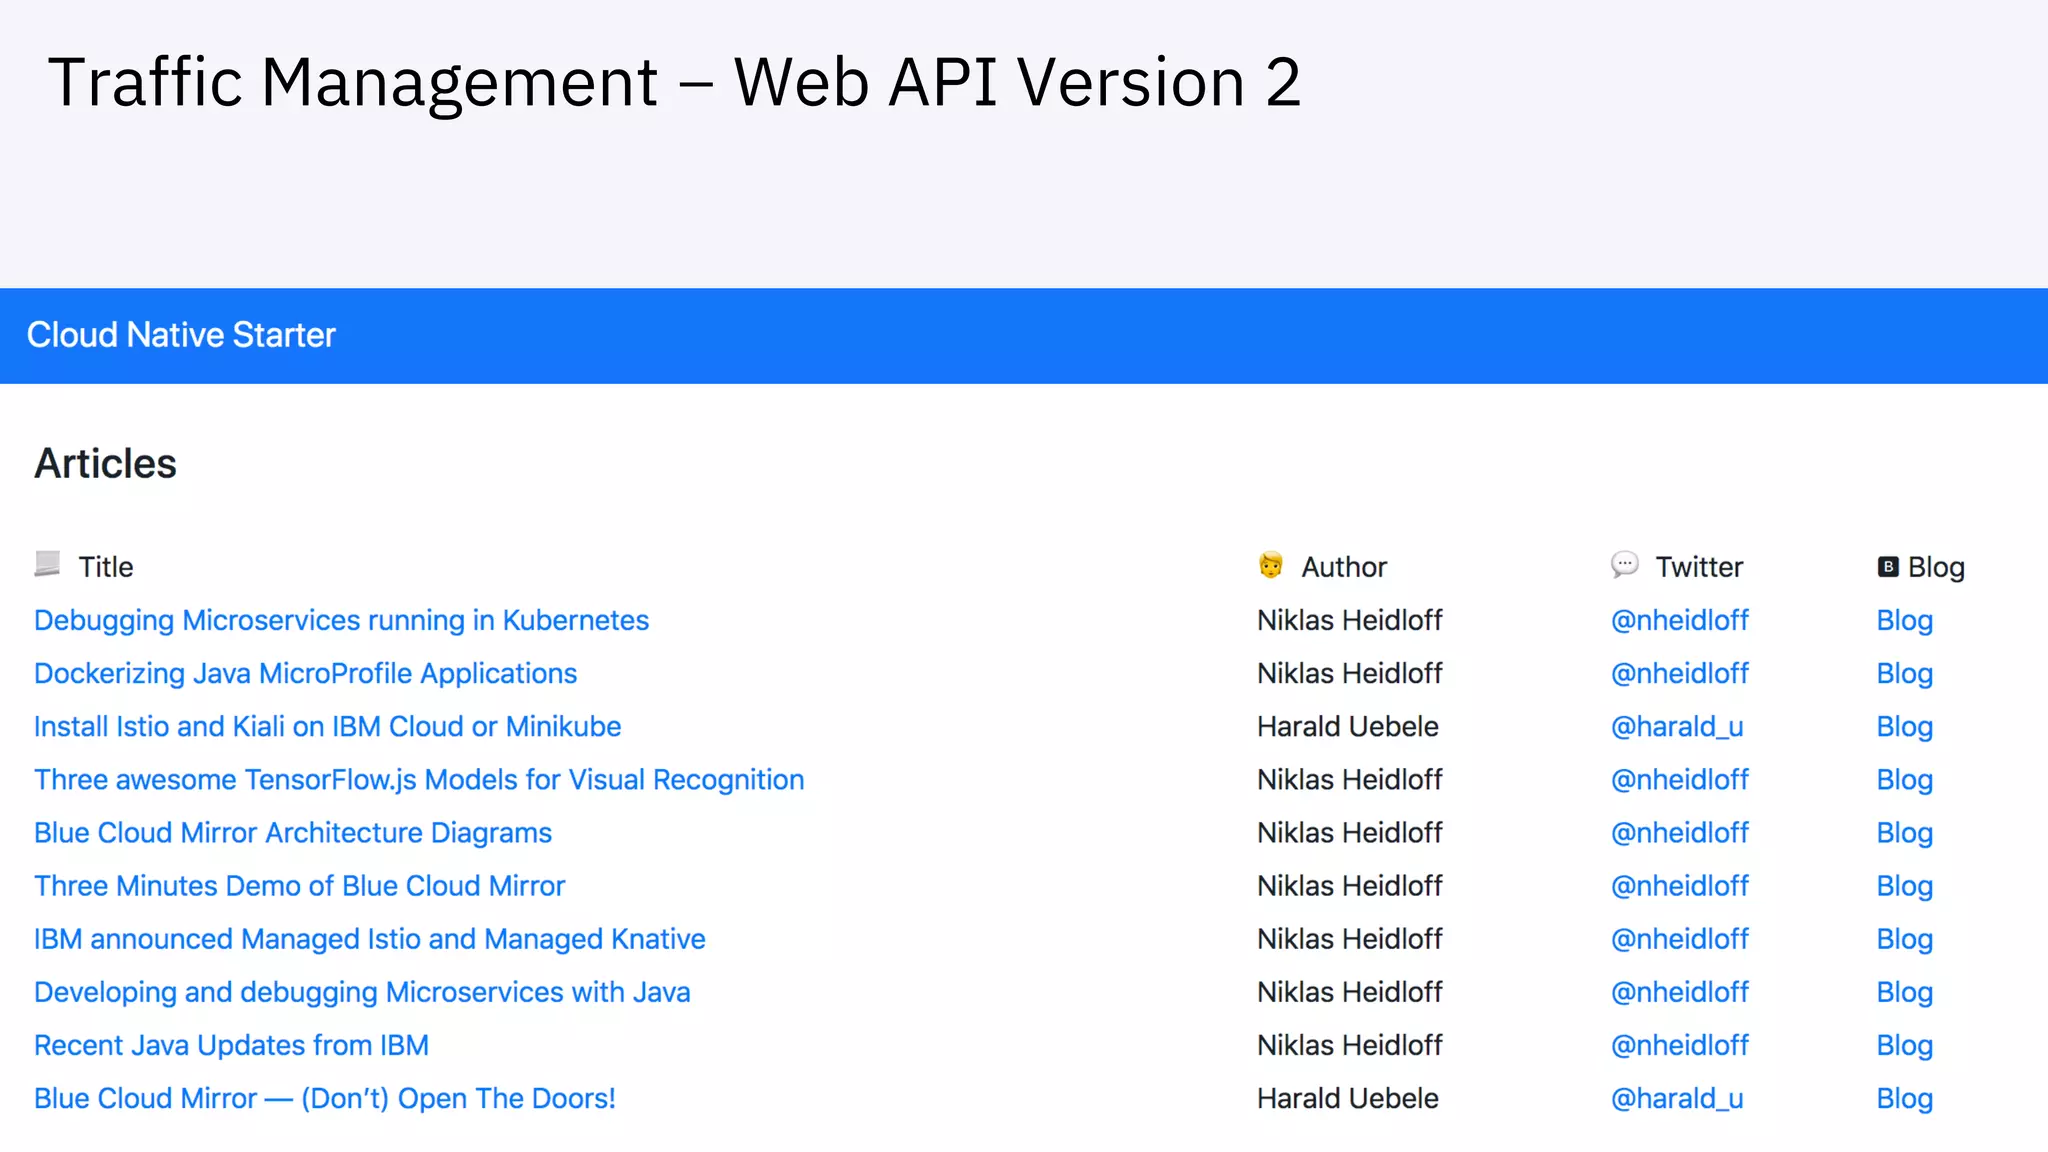
Task: Open Blog link in Developing and debugging row
Action: pyautogui.click(x=1904, y=992)
